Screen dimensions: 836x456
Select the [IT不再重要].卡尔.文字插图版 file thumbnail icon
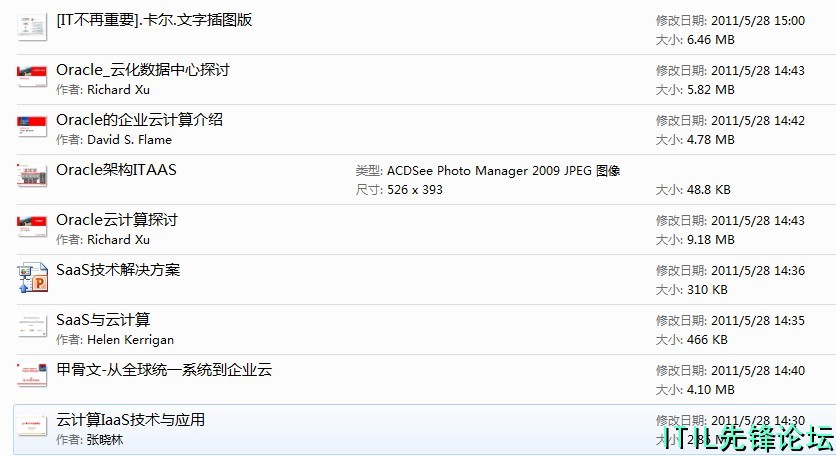tap(32, 28)
